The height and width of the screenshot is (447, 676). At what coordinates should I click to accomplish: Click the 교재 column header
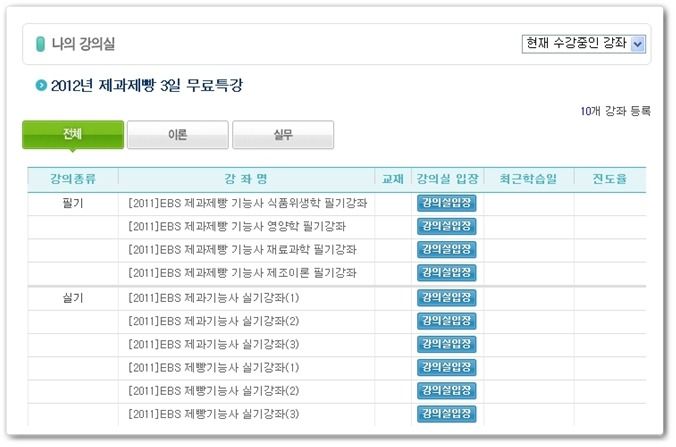pyautogui.click(x=393, y=179)
